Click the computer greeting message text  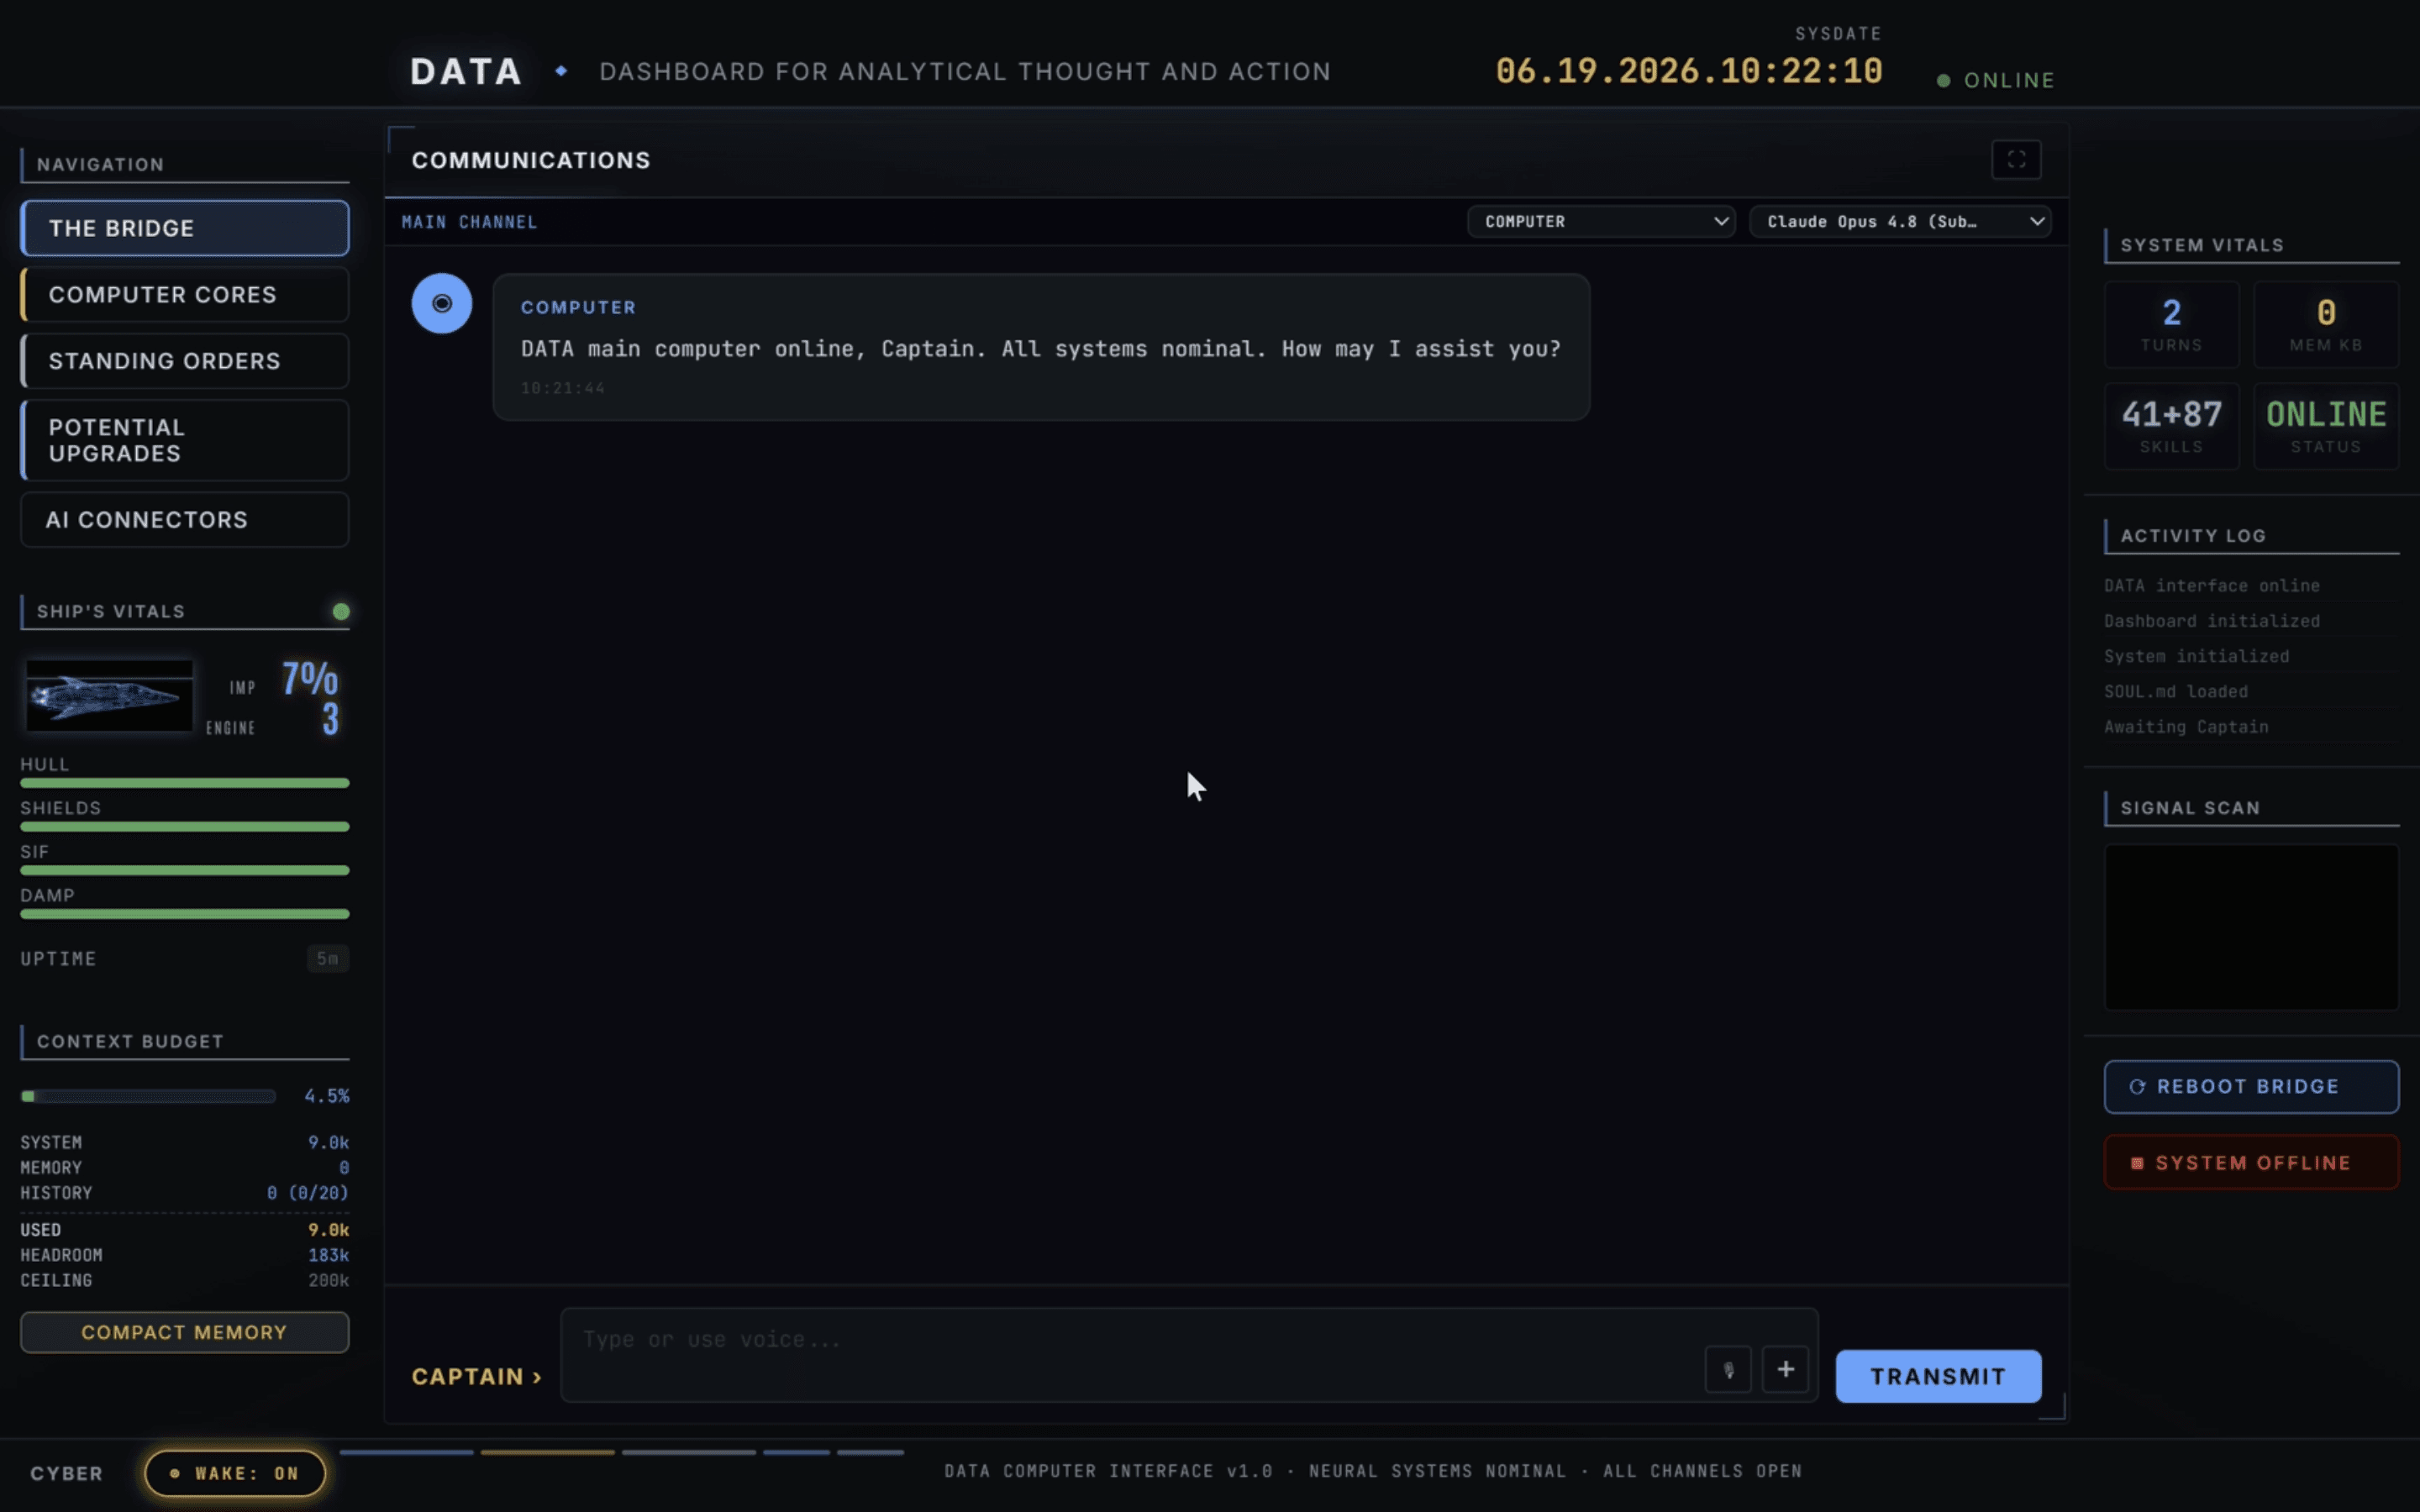tap(1040, 349)
